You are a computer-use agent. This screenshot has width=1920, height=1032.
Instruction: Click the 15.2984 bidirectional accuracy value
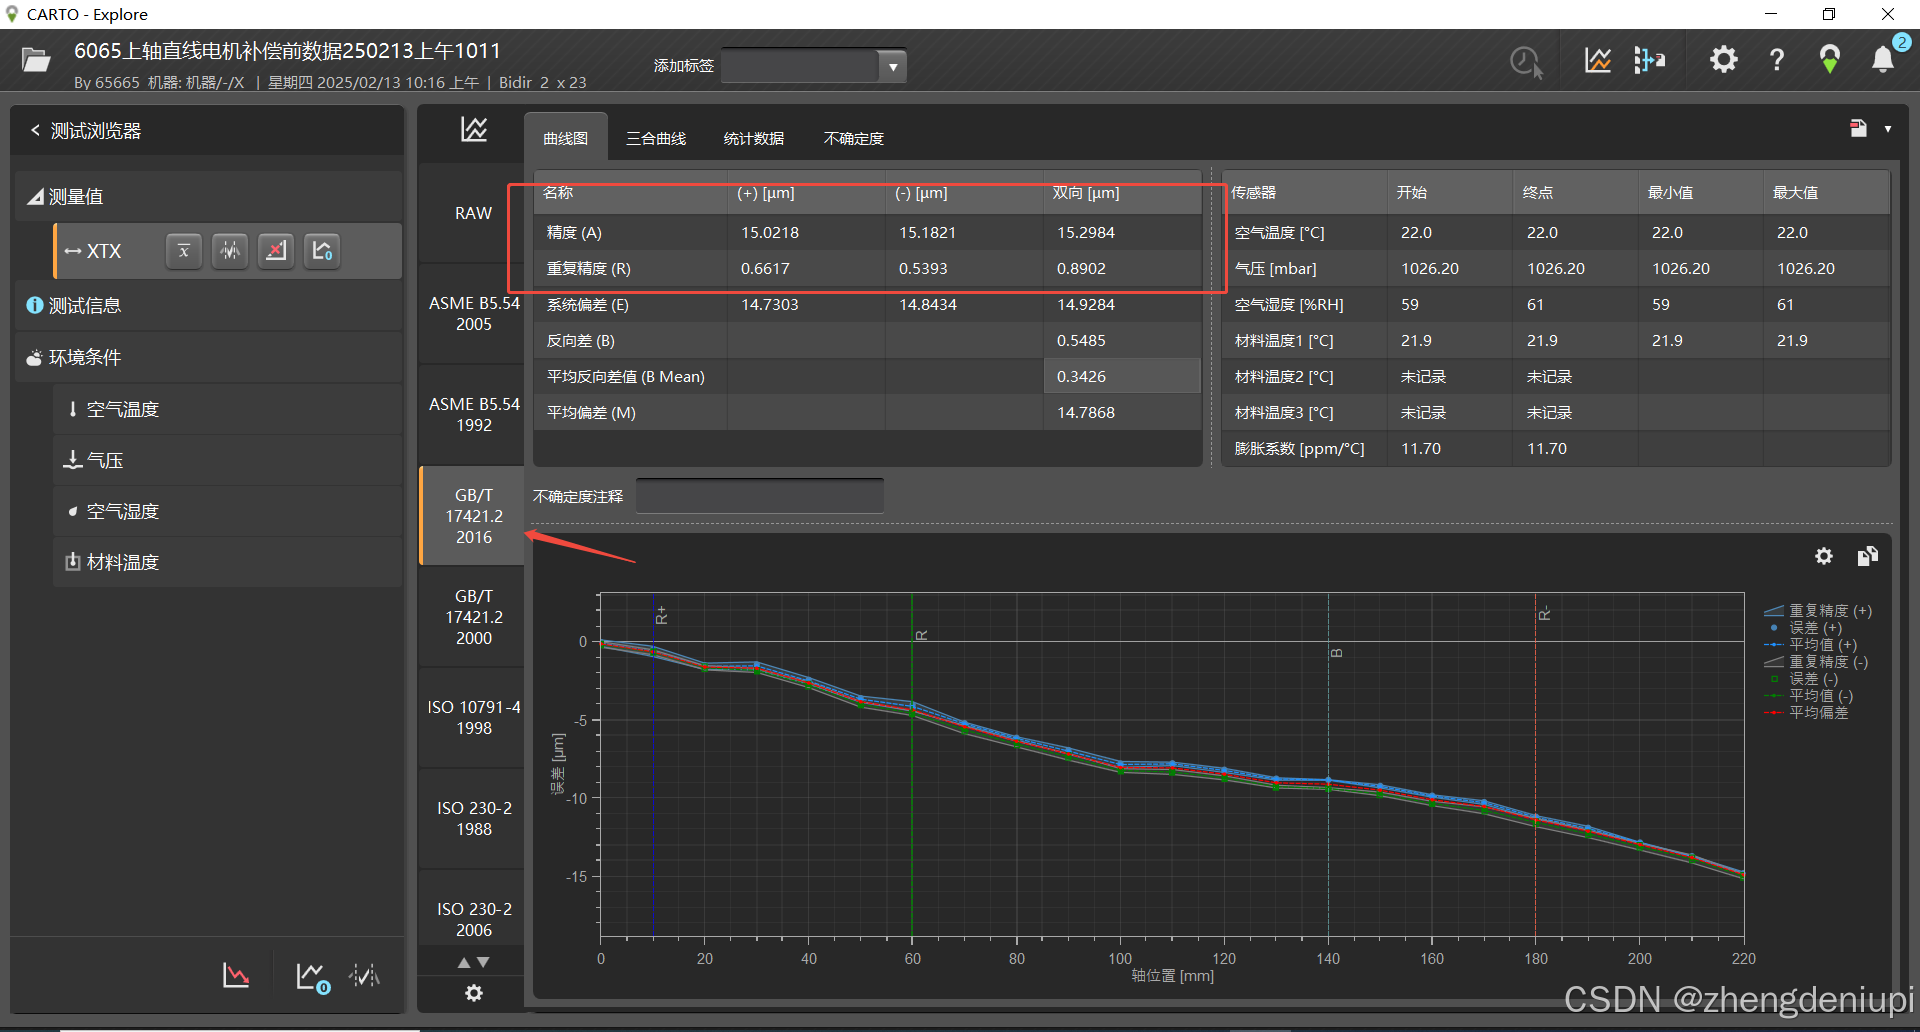pos(1086,233)
